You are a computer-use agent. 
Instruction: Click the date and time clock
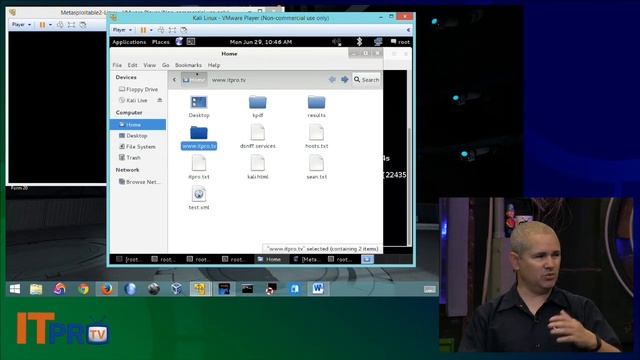[x=260, y=42]
